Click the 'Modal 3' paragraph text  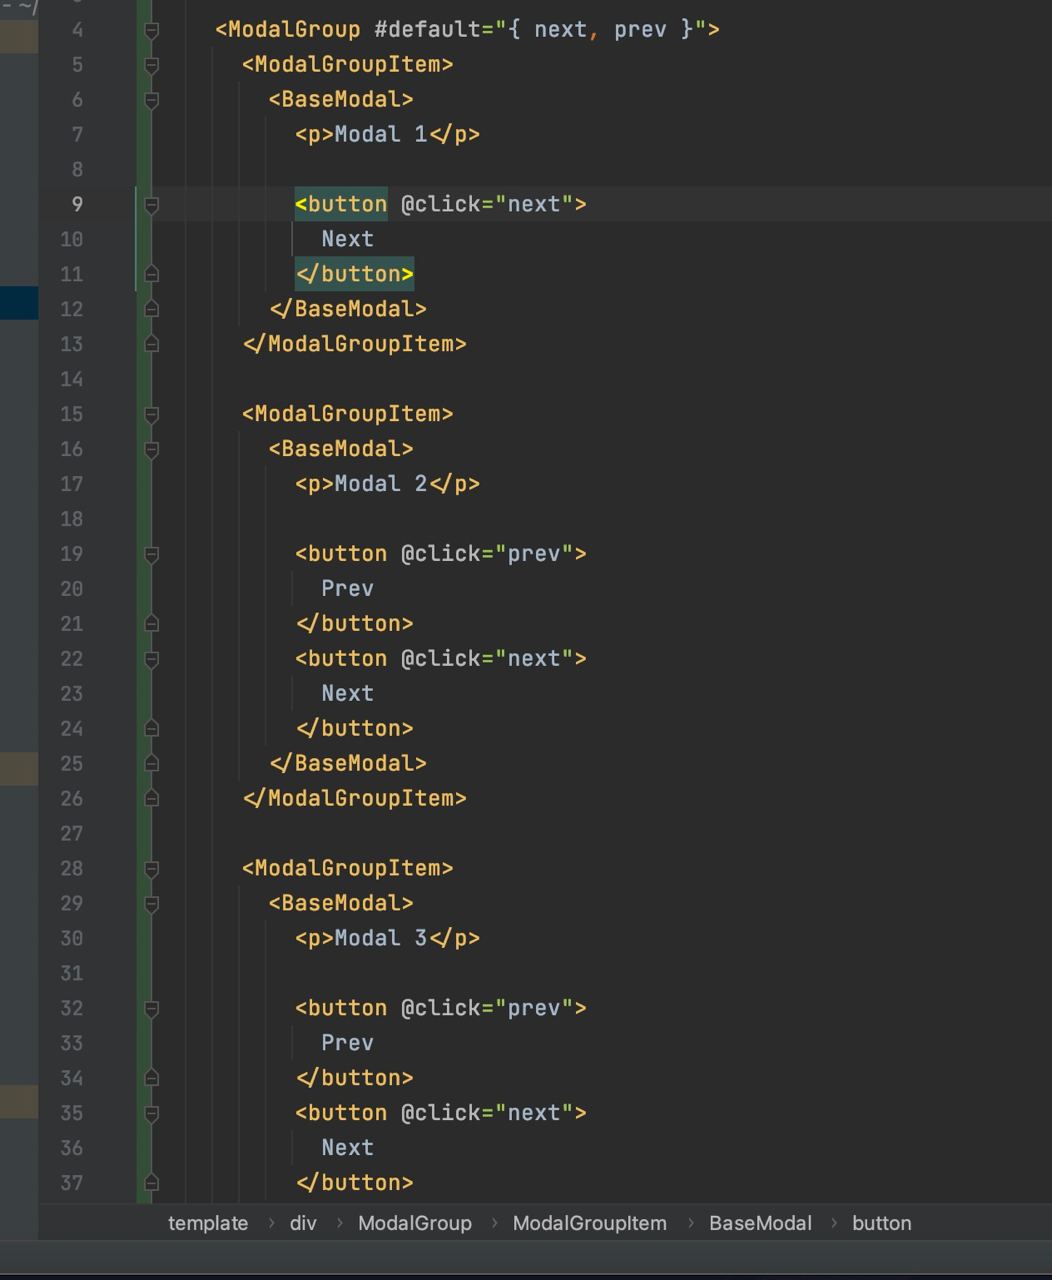(x=381, y=938)
